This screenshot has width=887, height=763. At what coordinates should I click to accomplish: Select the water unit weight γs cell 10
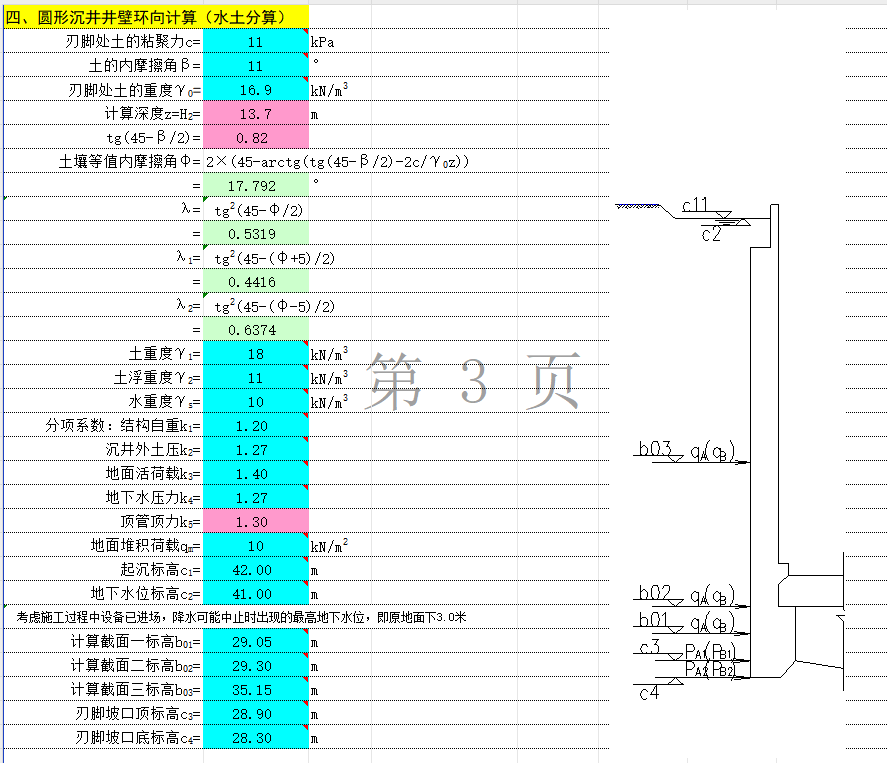[256, 402]
